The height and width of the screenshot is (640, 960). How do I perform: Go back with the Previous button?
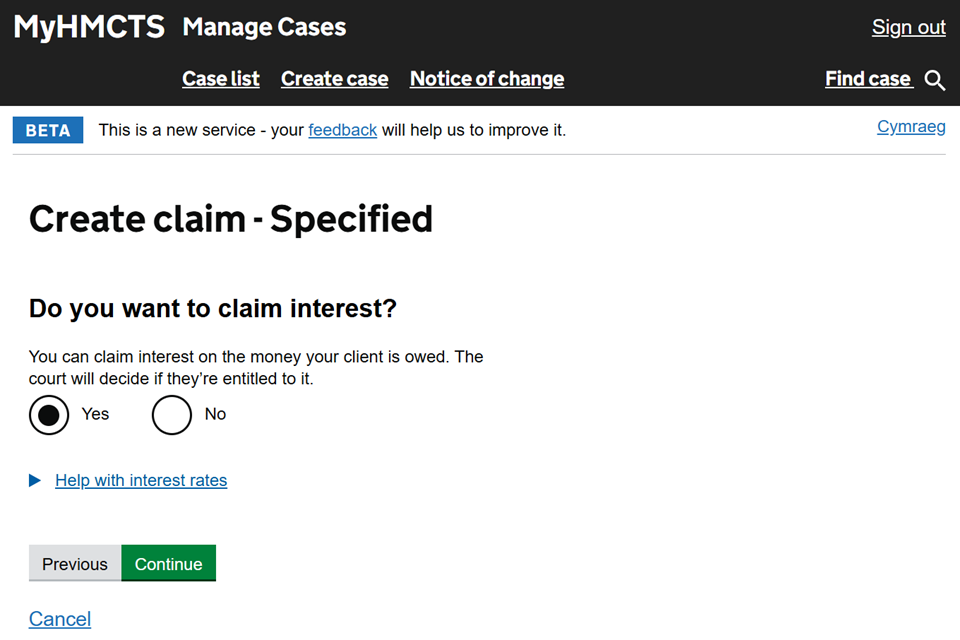pos(75,564)
